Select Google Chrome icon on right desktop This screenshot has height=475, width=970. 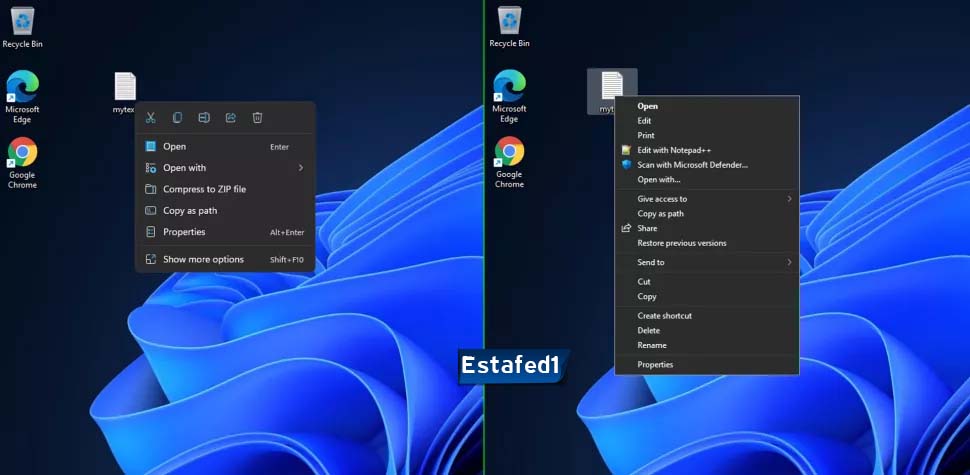tap(509, 162)
